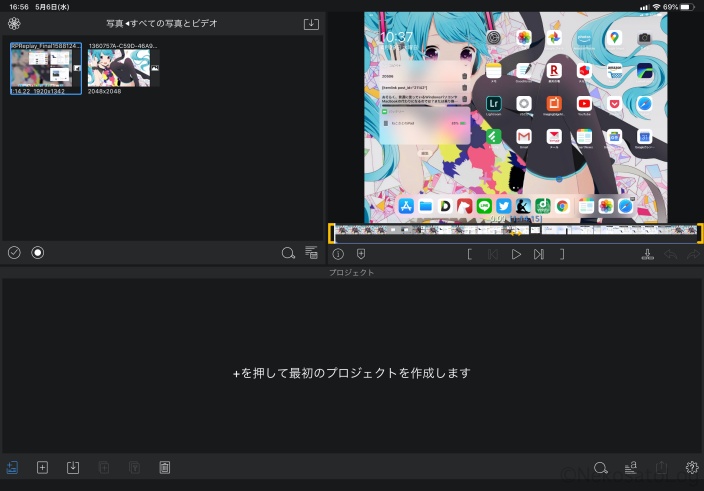Click the clip filmstrip scrubber bar
Image resolution: width=704 pixels, height=491 pixels.
515,230
